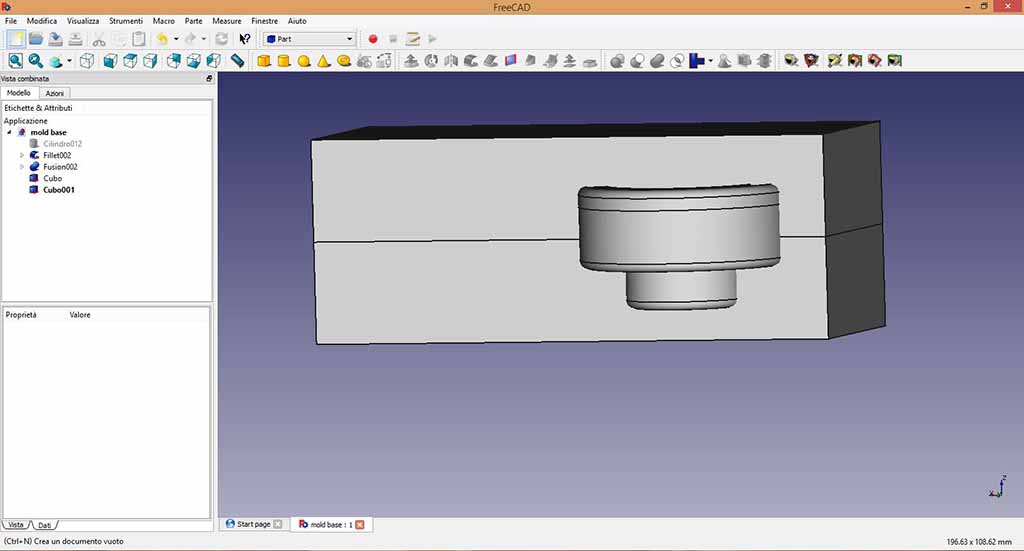Save the document with the Save icon

[56, 39]
